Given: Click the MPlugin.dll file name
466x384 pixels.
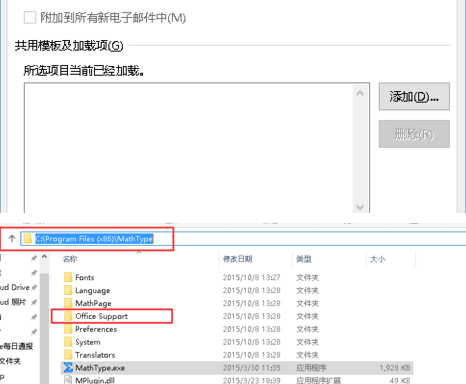Looking at the screenshot, I should [95, 380].
